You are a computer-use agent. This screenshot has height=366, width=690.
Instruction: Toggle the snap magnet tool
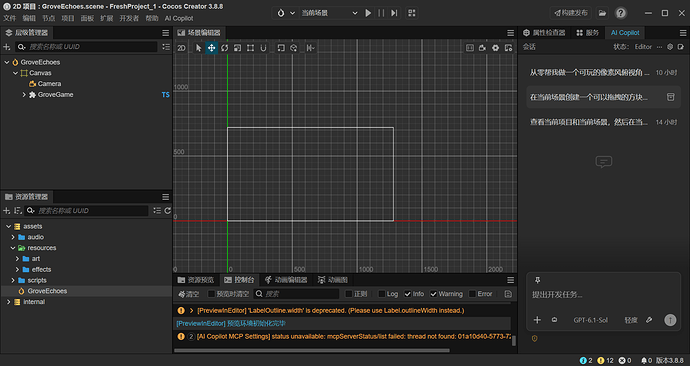[263, 48]
